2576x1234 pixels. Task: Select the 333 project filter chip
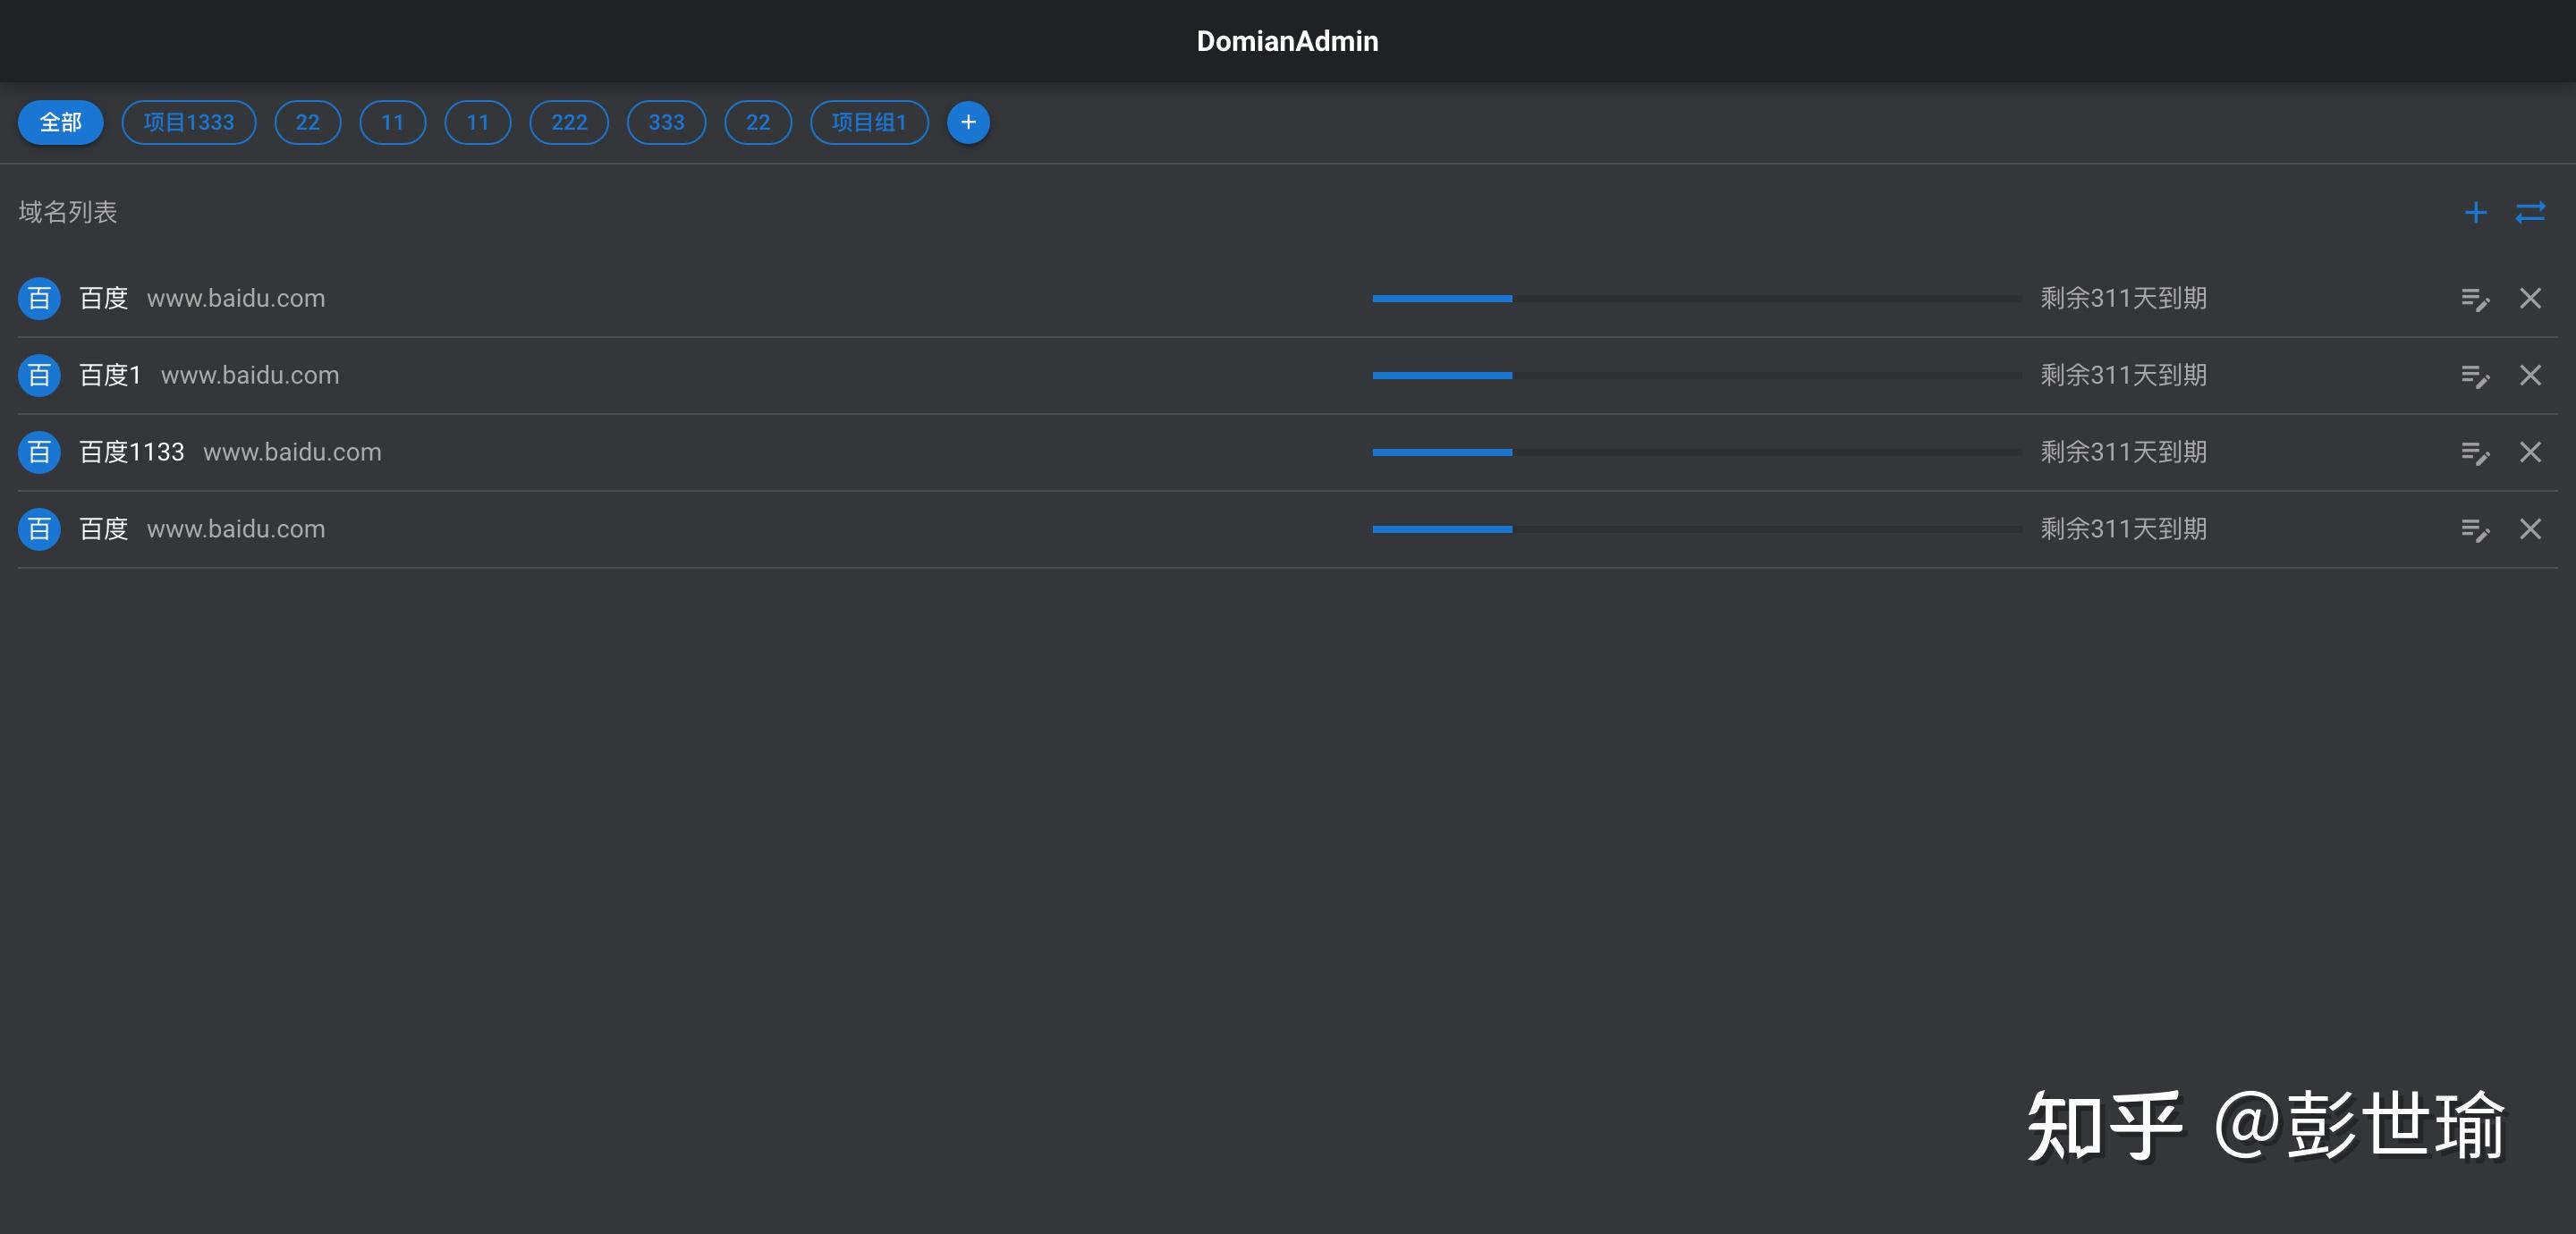coord(666,122)
